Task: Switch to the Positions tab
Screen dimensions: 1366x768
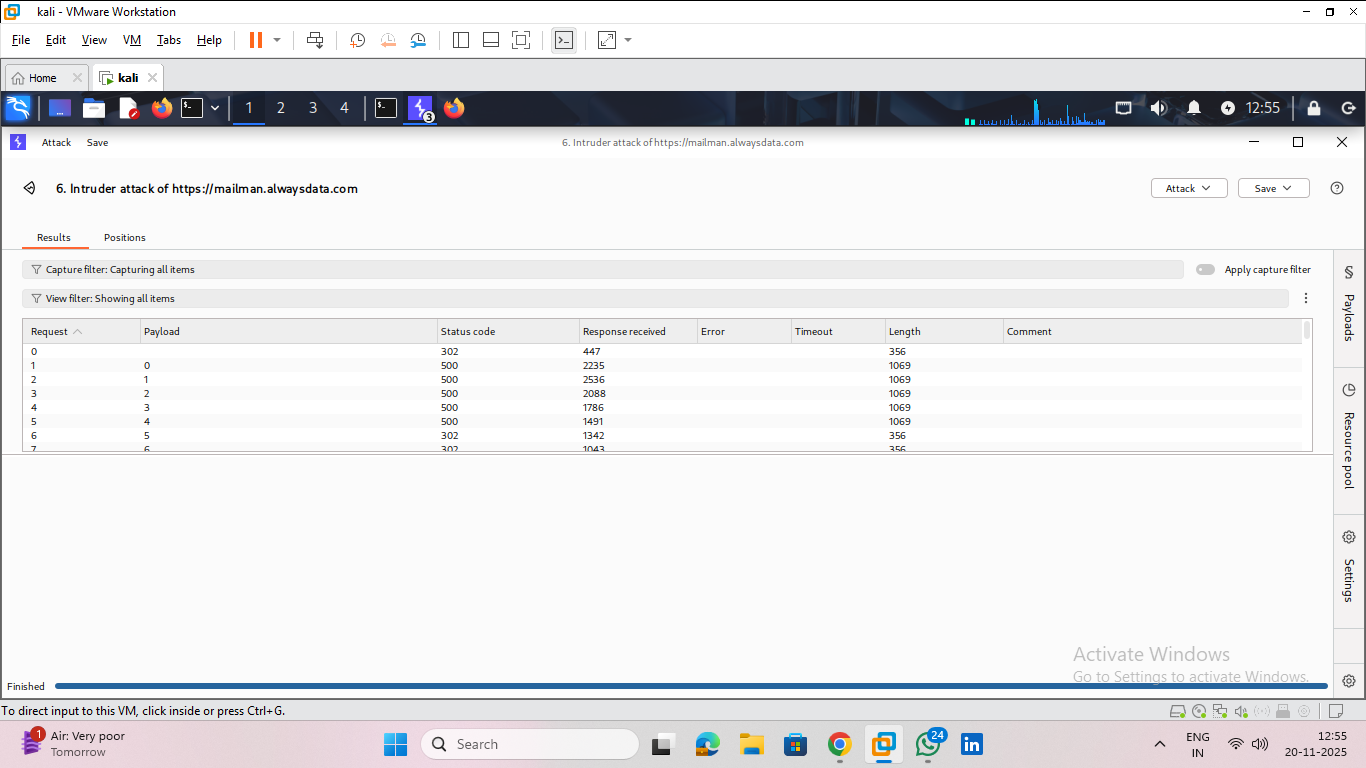Action: coord(125,238)
